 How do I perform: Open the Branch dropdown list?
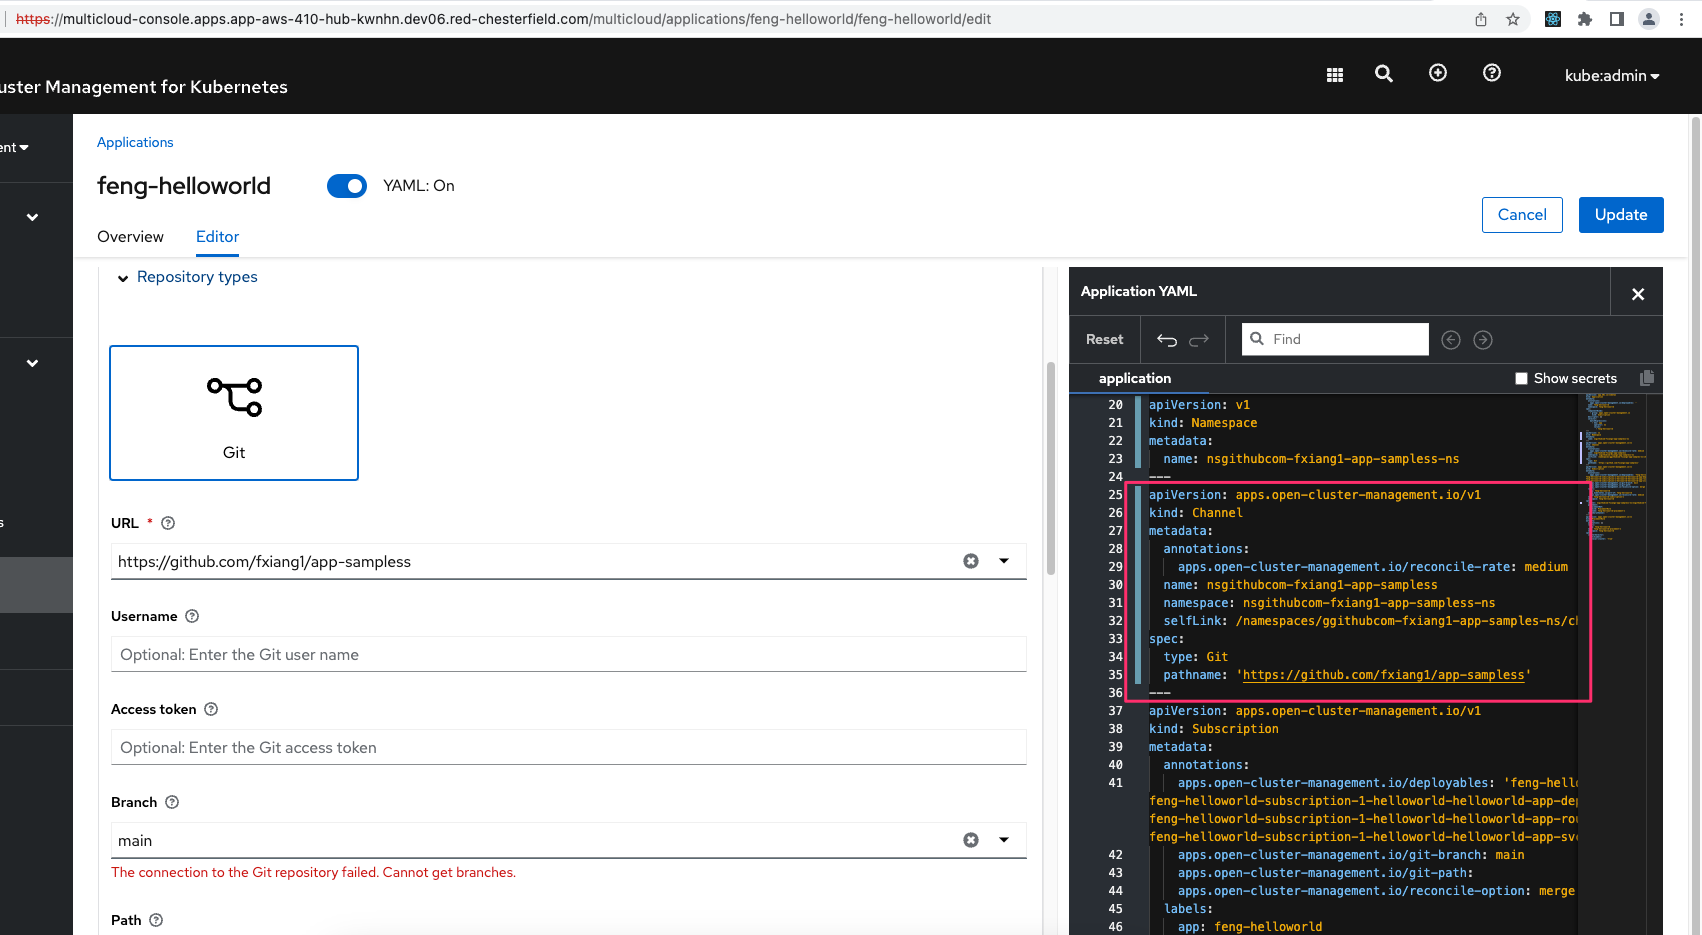coord(1004,840)
